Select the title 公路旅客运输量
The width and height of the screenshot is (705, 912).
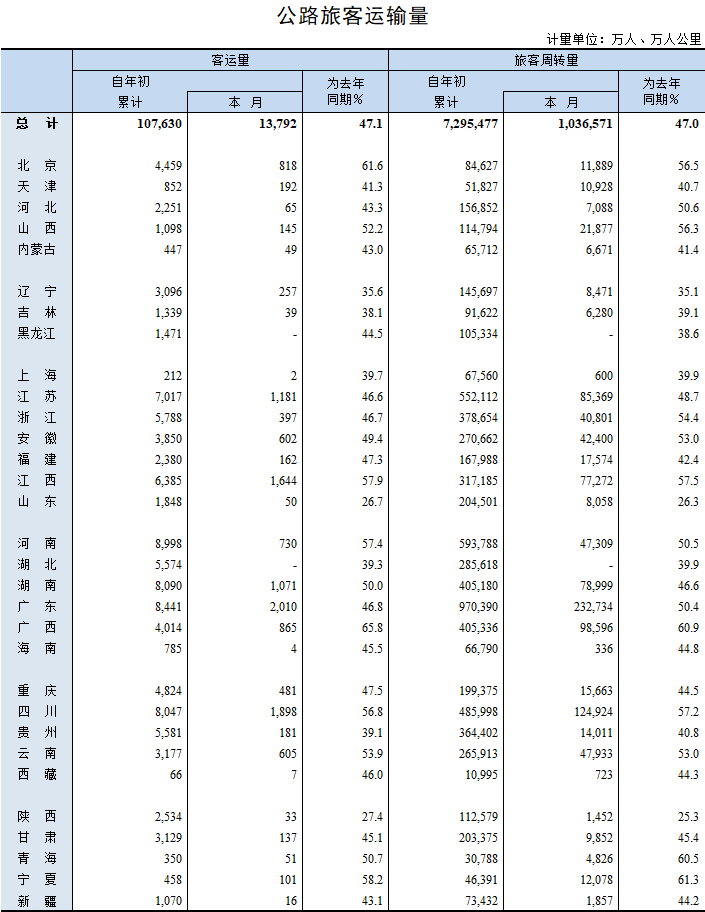pyautogui.click(x=352, y=16)
